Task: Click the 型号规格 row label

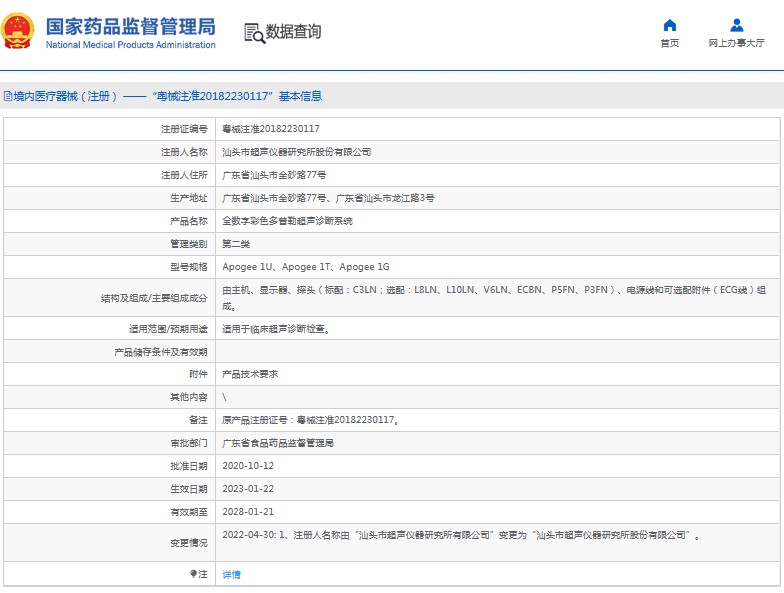Action: (188, 267)
